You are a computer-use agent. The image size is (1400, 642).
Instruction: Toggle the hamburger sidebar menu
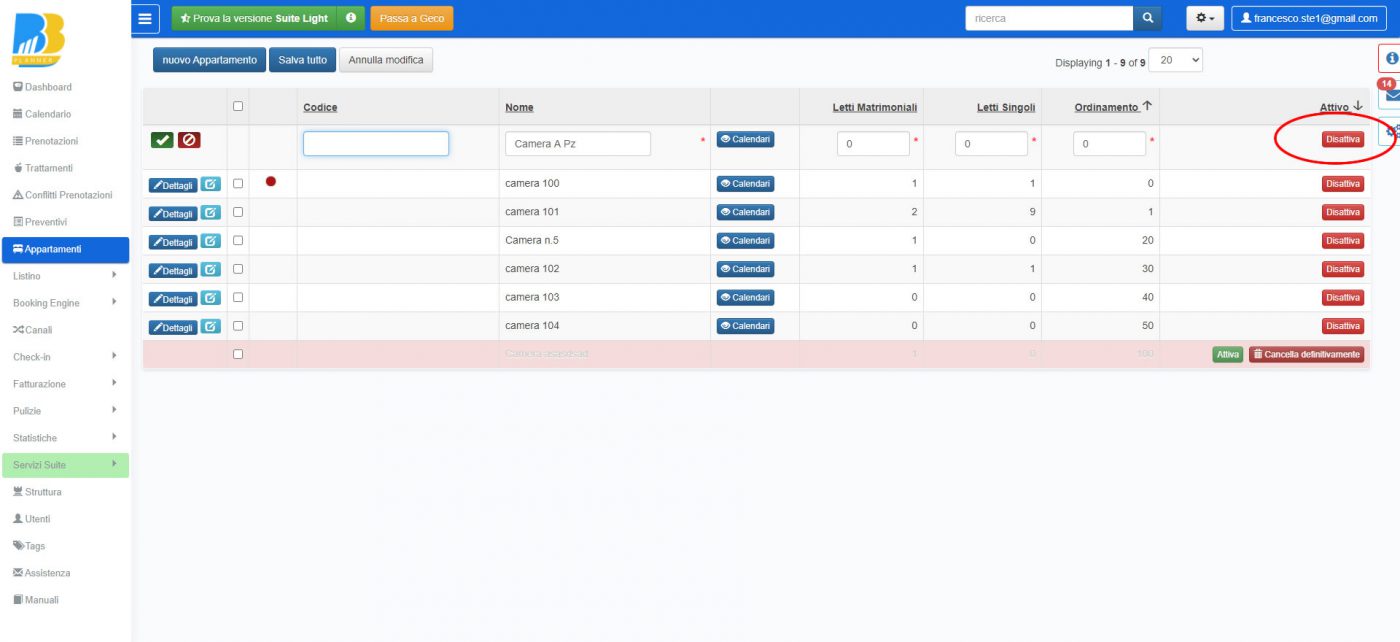tap(145, 18)
